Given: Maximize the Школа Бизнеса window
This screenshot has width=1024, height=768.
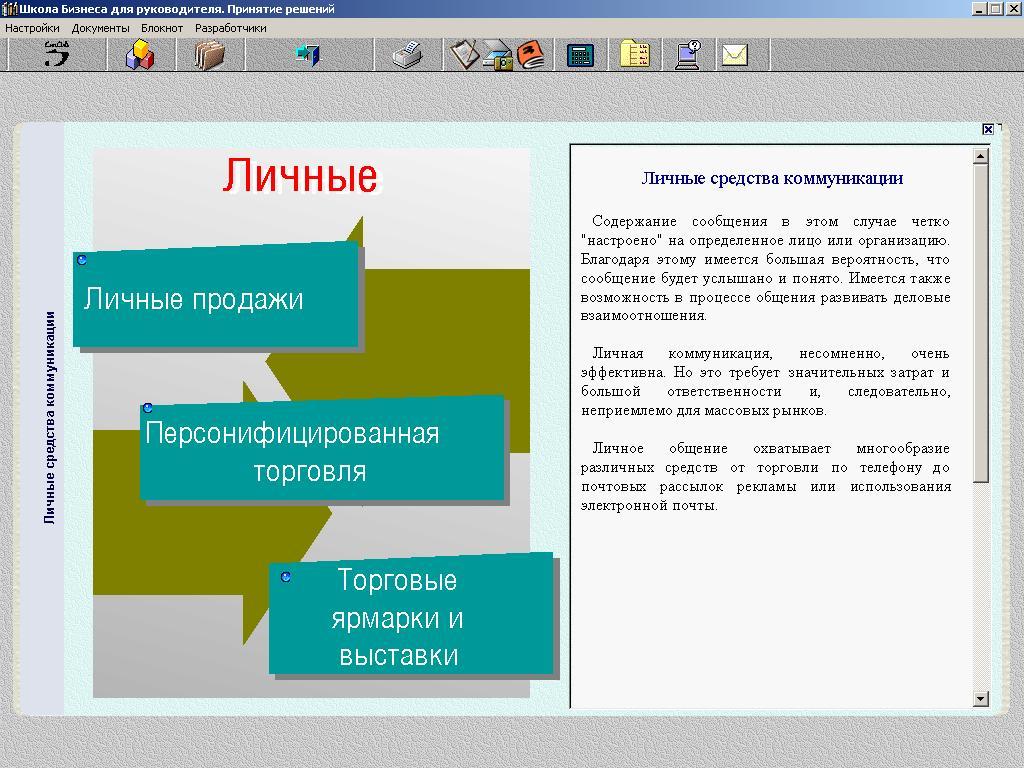Looking at the screenshot, I should [x=995, y=8].
